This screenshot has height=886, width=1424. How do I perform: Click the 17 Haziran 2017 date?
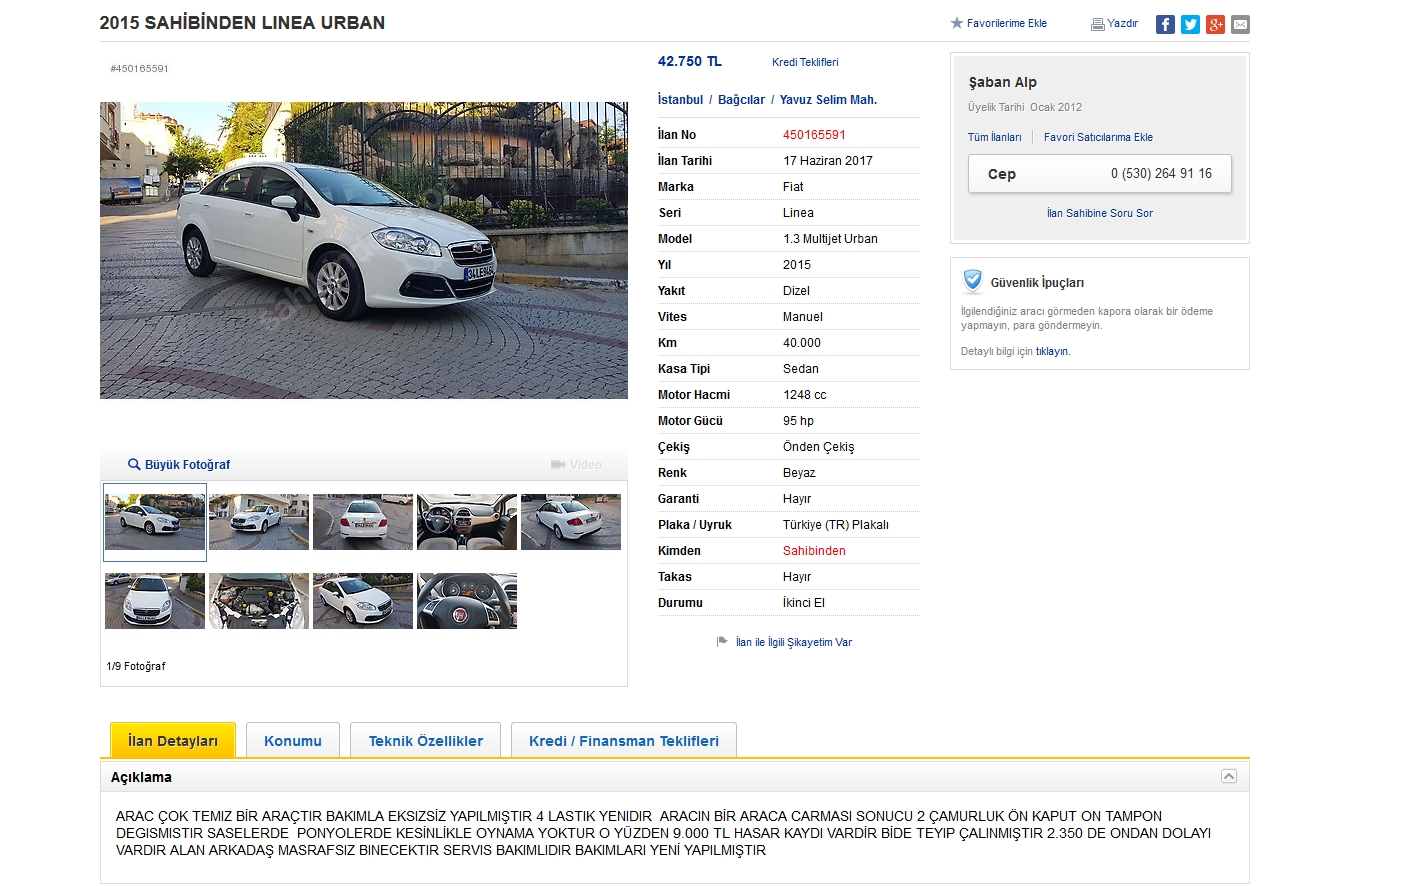click(x=828, y=161)
